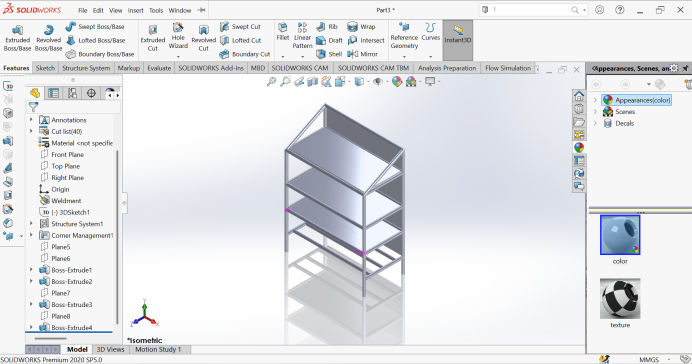Image resolution: width=692 pixels, height=364 pixels.
Task: Open the Hole Wizard dropdown arrow
Action: (x=178, y=56)
